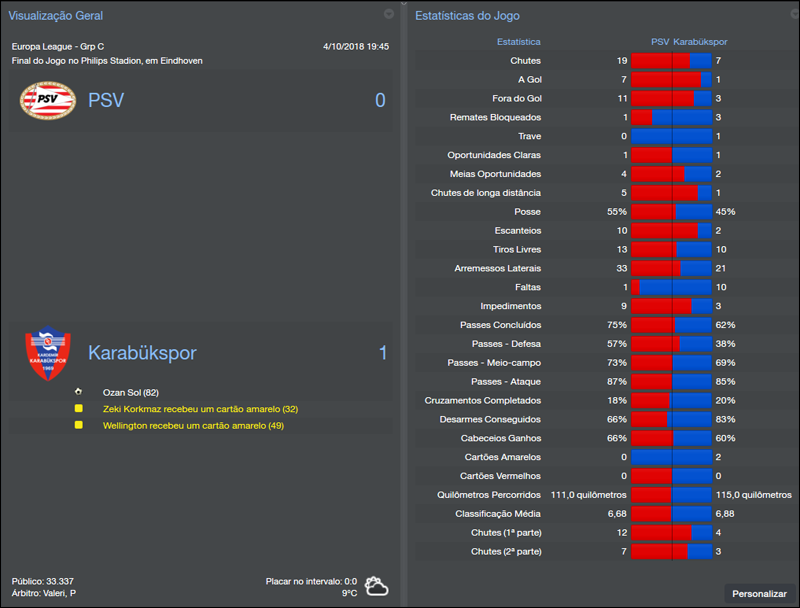
Task: Click Wellington's yellow card icon
Action: tap(78, 425)
